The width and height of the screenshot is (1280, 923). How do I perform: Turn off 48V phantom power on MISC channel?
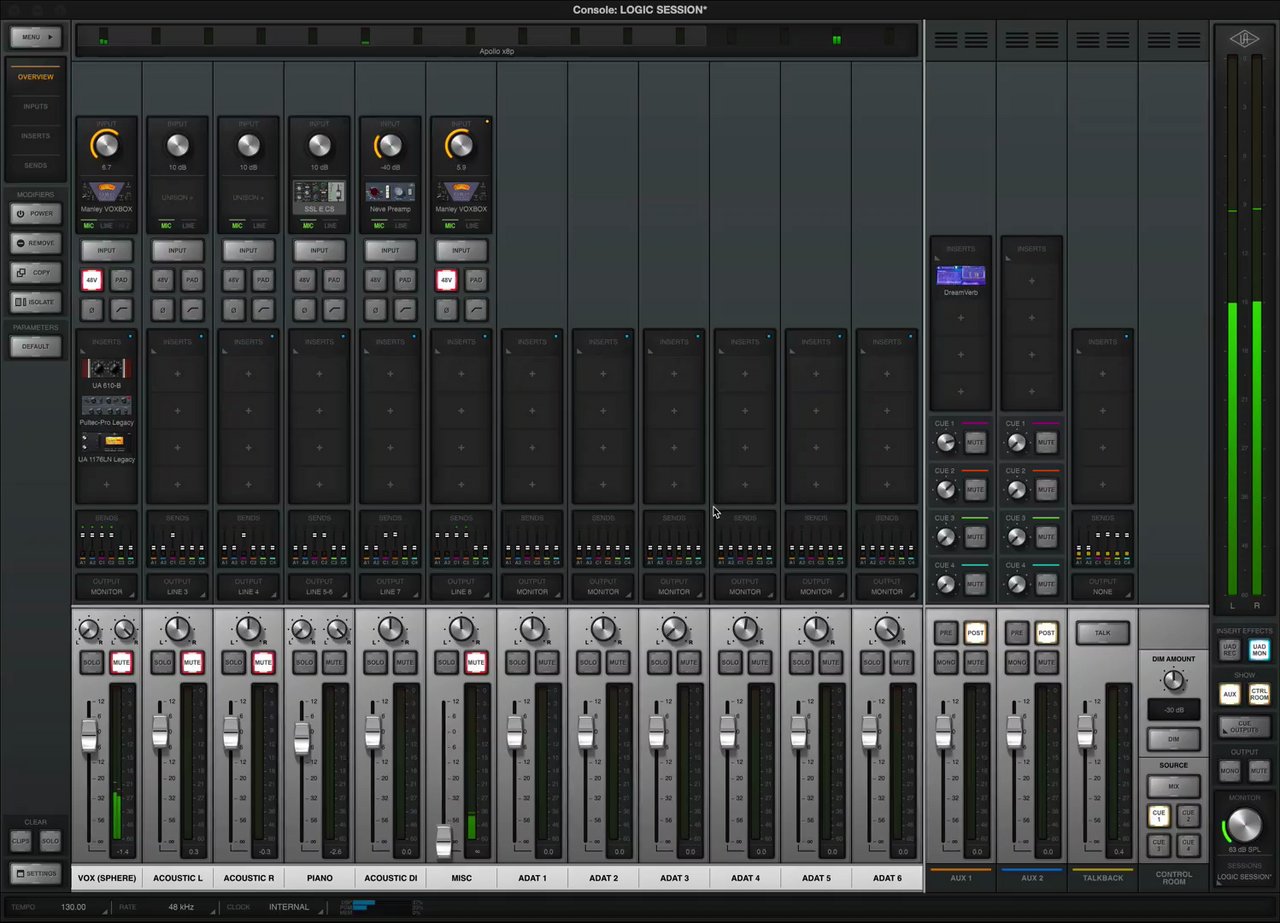446,280
